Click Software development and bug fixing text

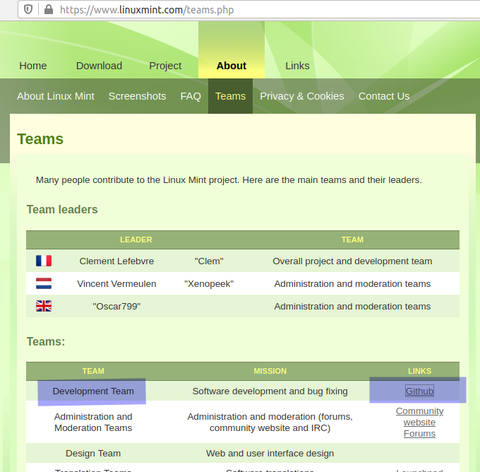(x=270, y=391)
